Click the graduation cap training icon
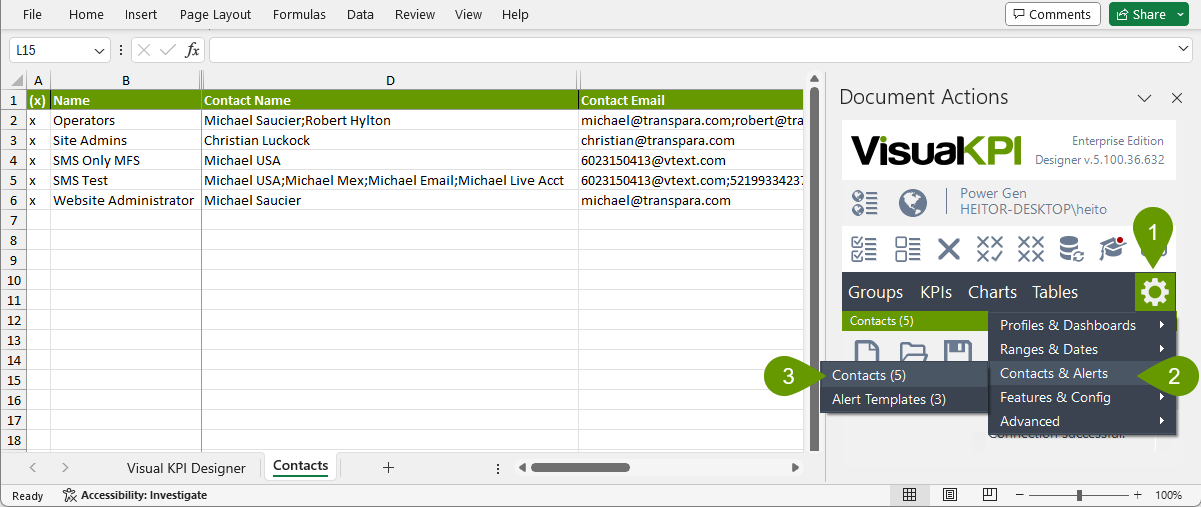This screenshot has width=1201, height=507. click(x=1112, y=248)
